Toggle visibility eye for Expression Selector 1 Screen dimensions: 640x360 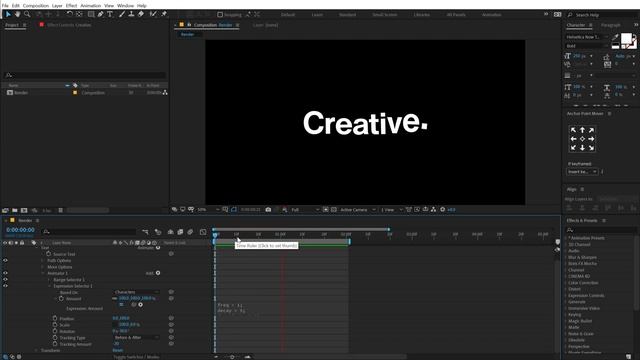click(x=5, y=286)
